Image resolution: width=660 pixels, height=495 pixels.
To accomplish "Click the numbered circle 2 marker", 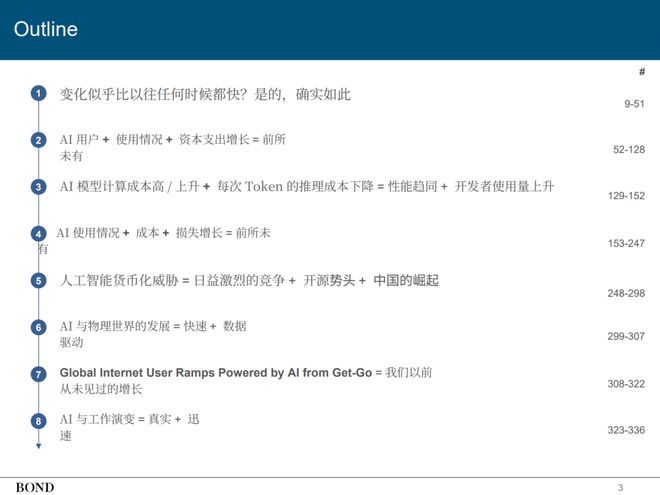I will click(x=38, y=140).
